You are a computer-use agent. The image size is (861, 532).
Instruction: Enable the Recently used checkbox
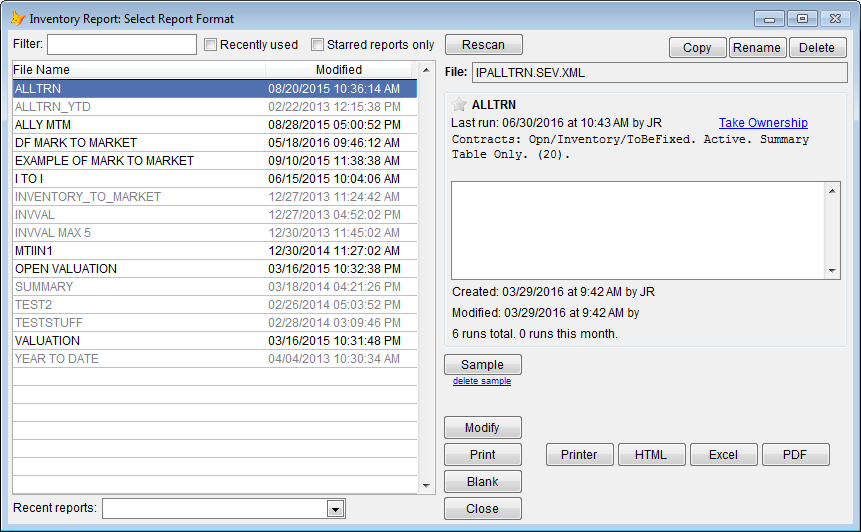pyautogui.click(x=210, y=44)
